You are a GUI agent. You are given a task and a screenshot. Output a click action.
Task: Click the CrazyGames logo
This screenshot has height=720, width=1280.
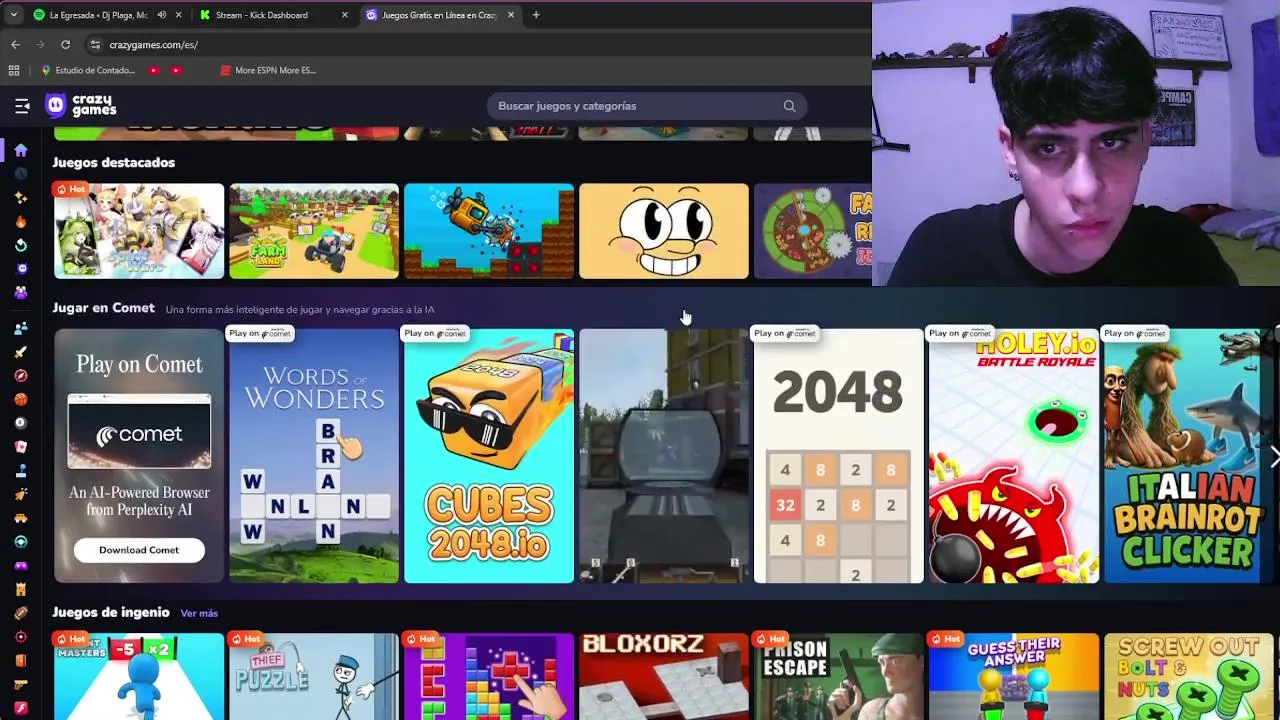(x=82, y=105)
